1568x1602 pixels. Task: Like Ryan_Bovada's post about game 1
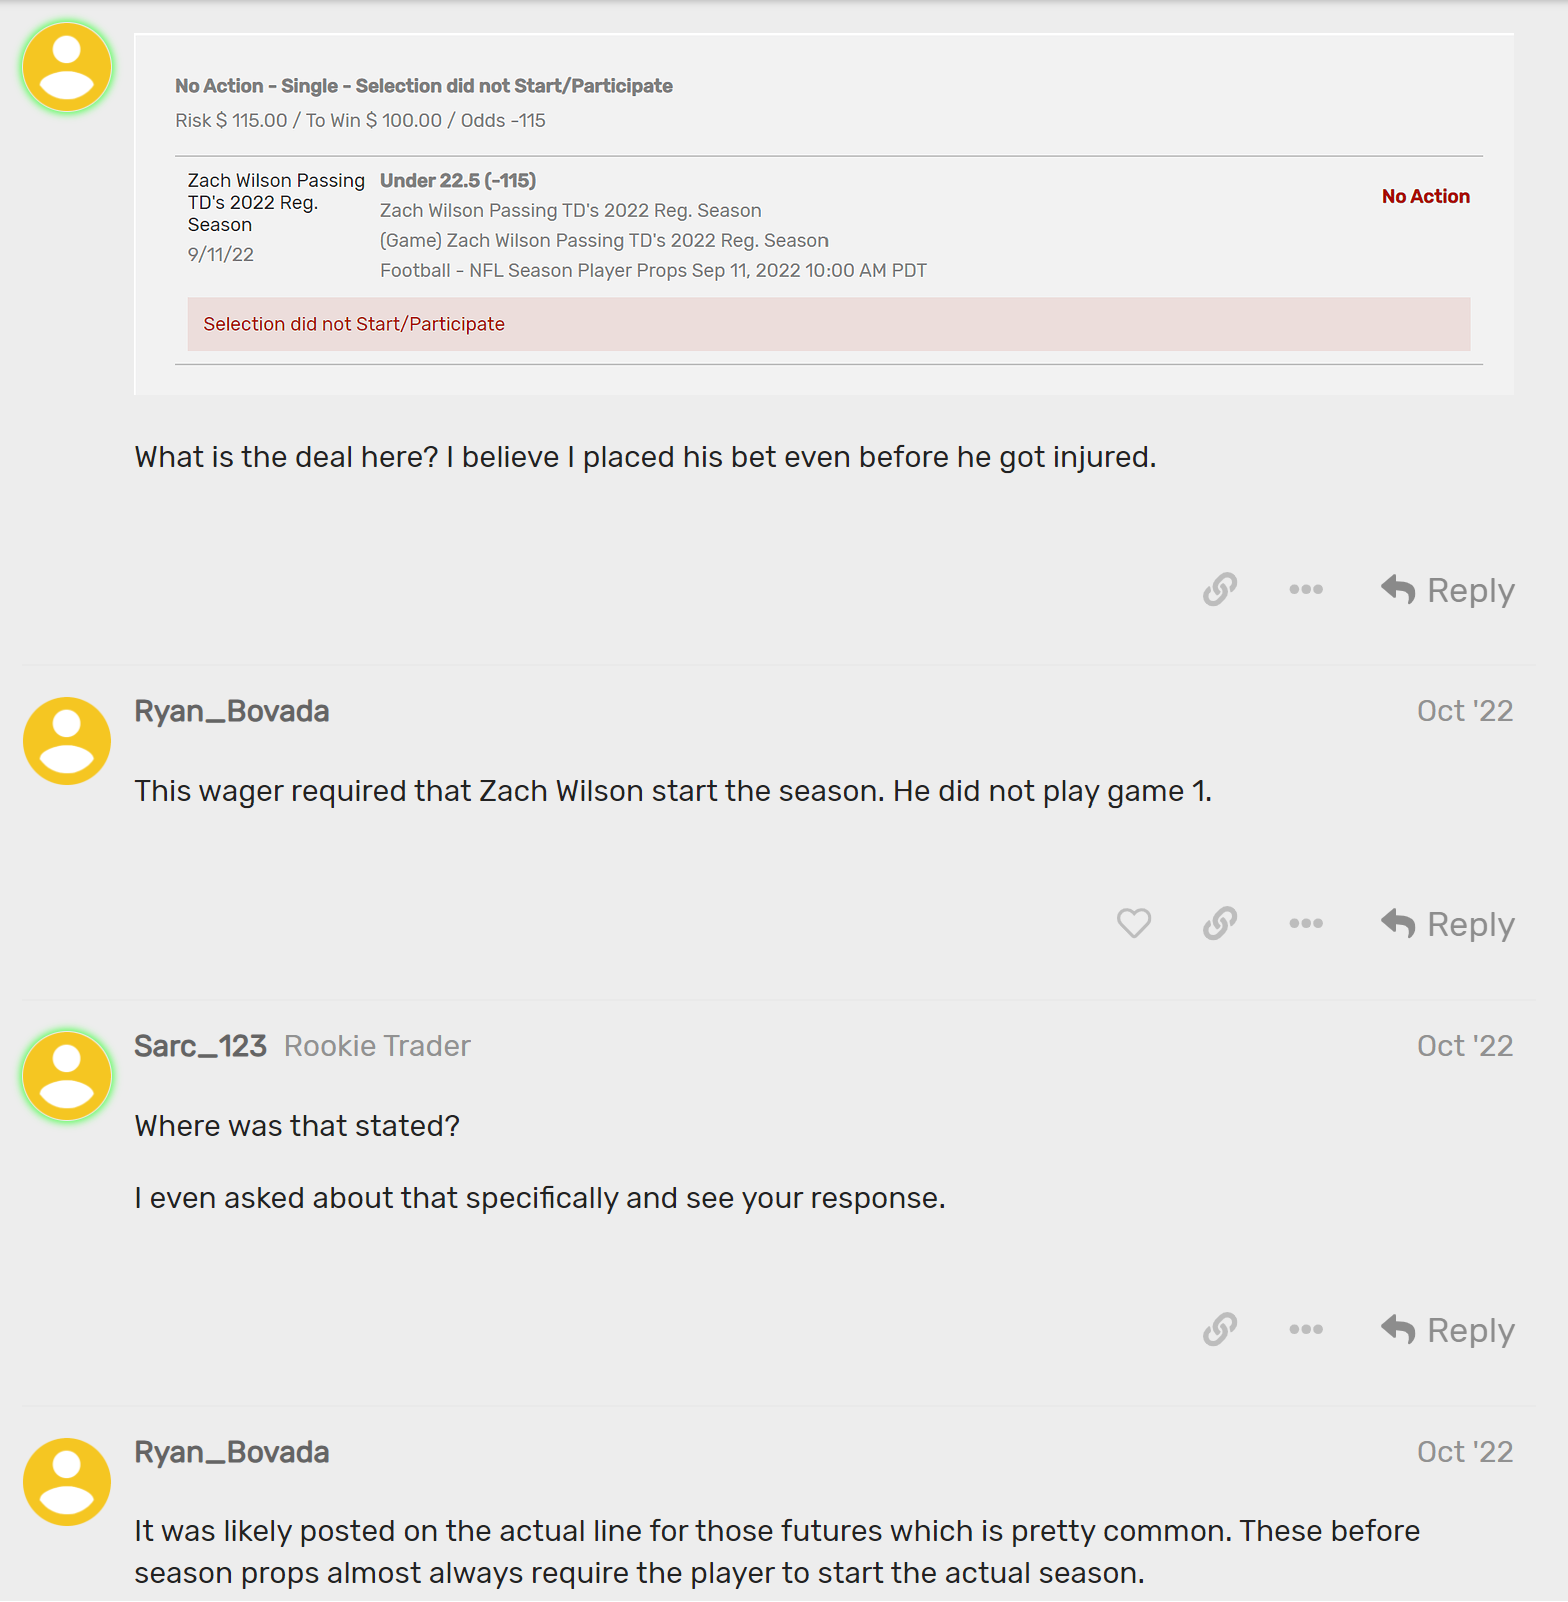tap(1133, 923)
